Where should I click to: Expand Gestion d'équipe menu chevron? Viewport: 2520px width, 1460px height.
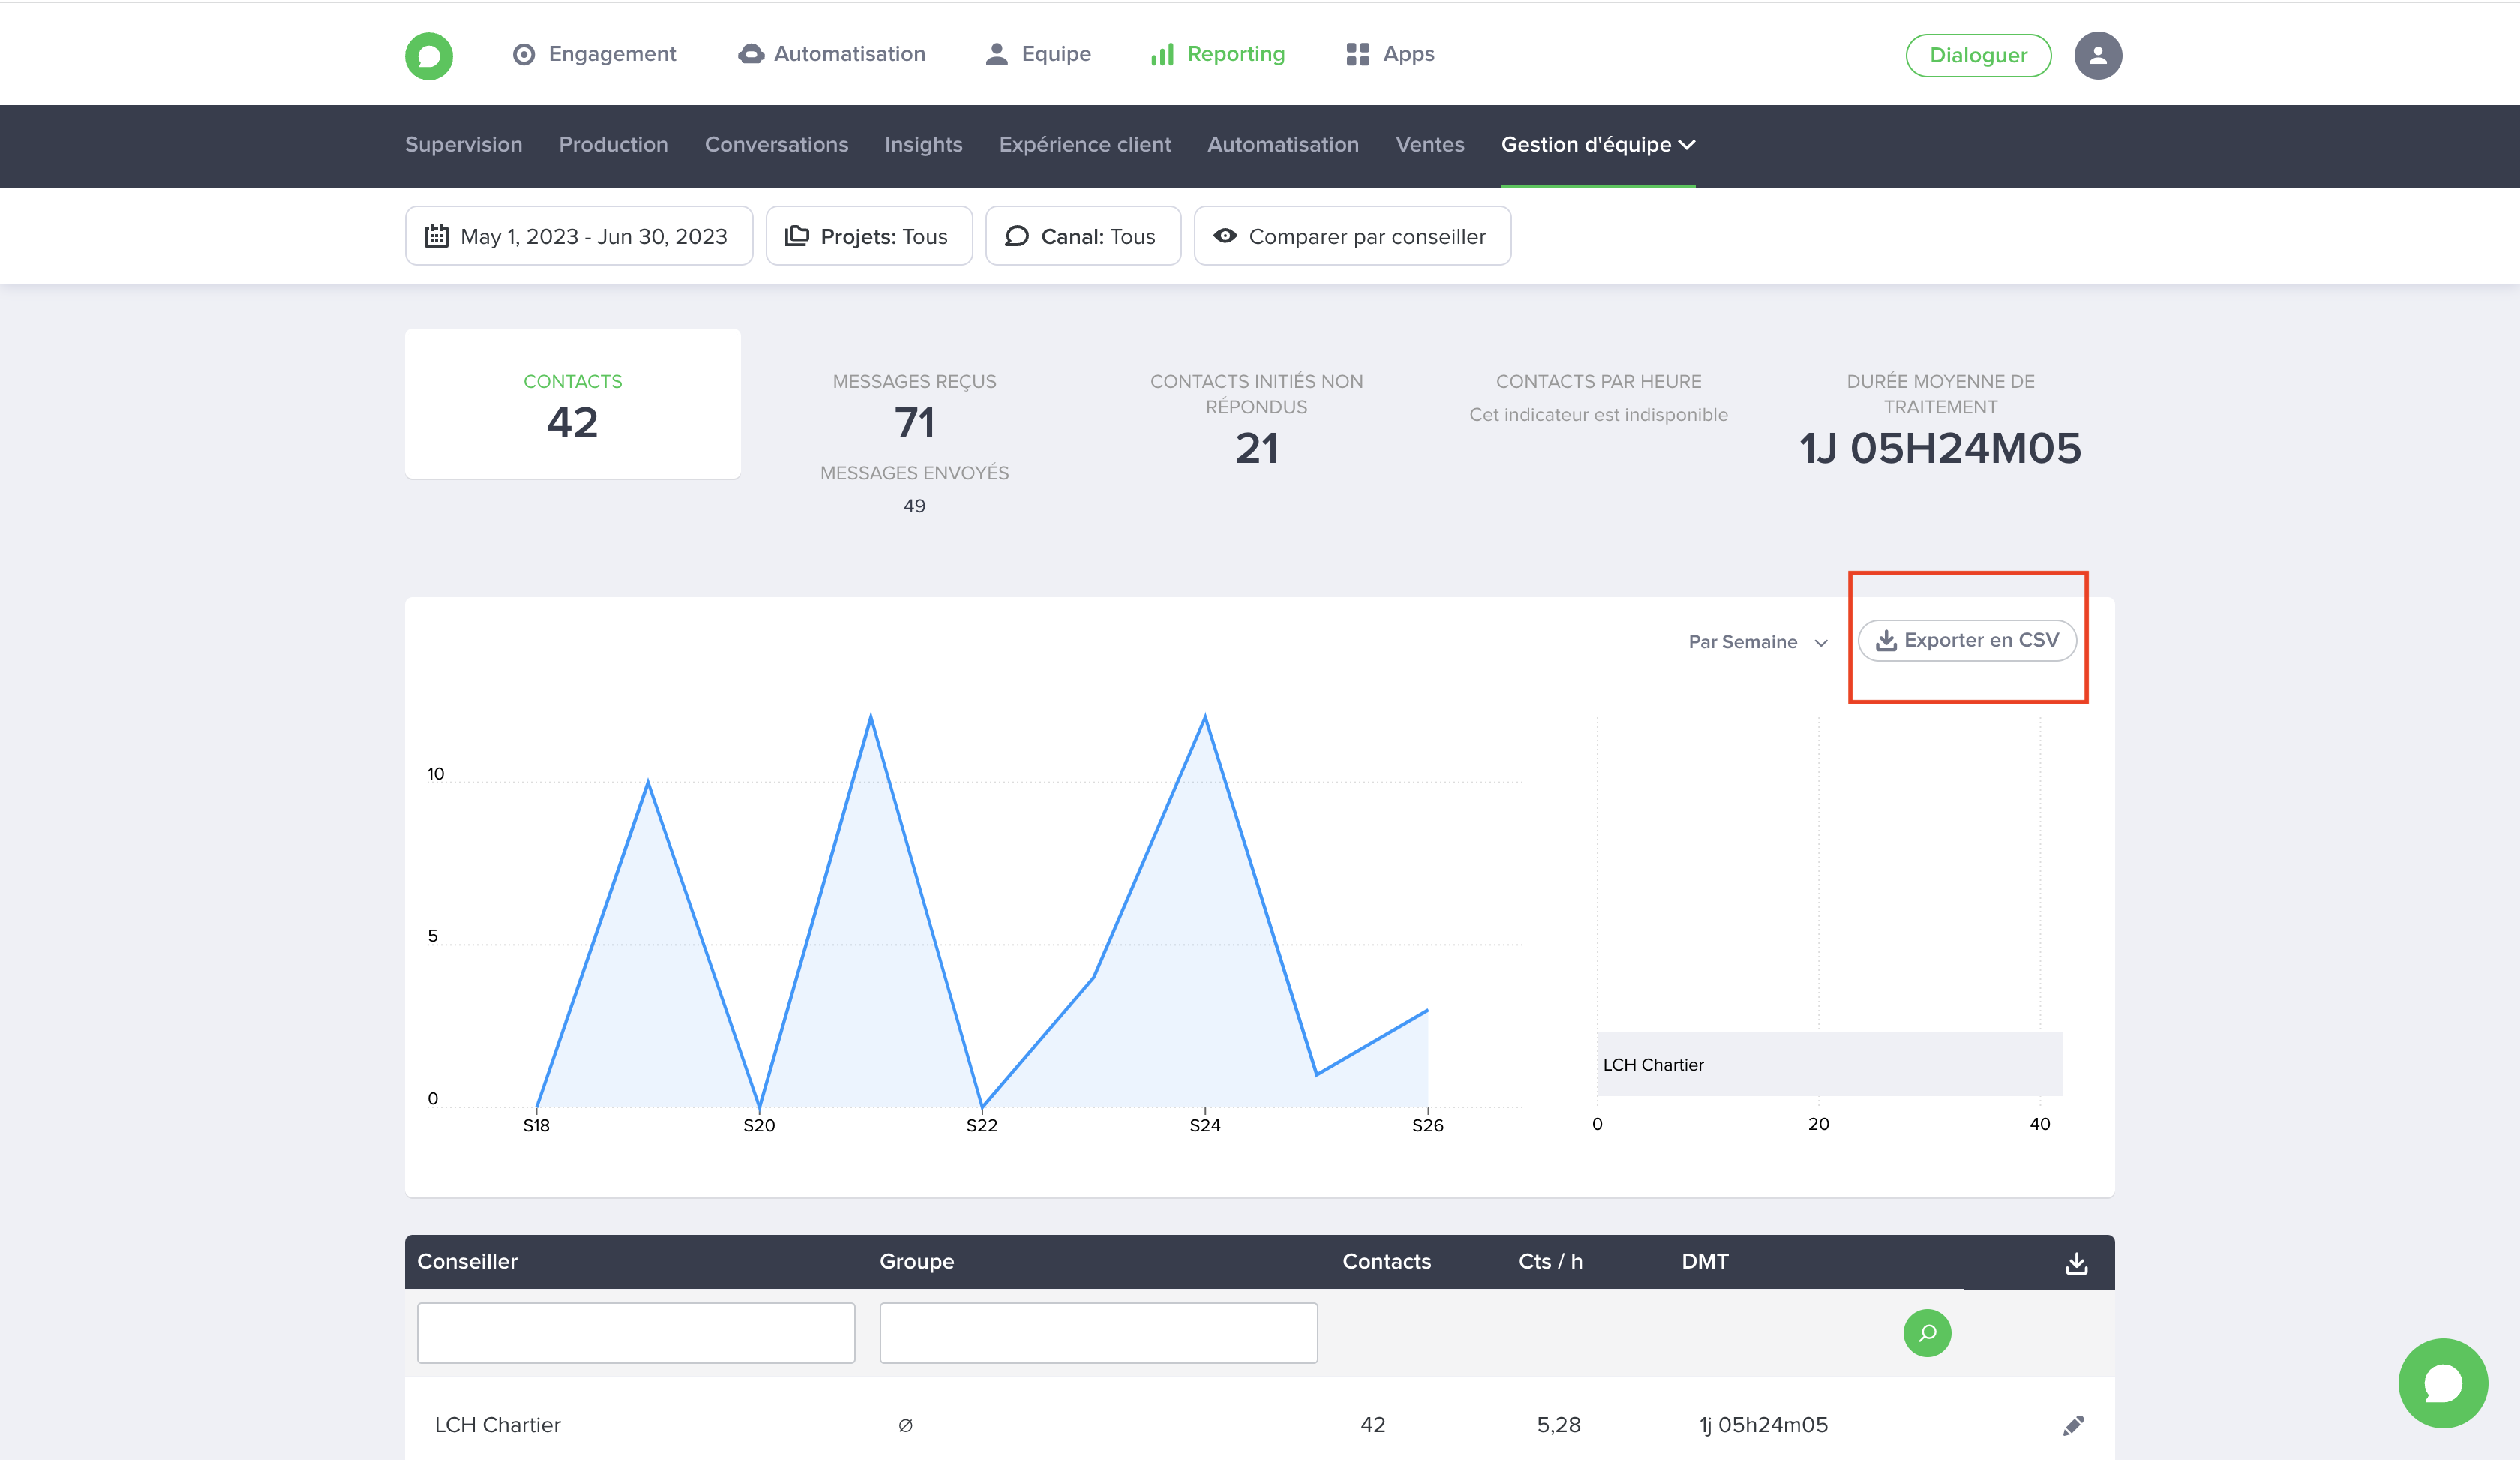pyautogui.click(x=1687, y=145)
